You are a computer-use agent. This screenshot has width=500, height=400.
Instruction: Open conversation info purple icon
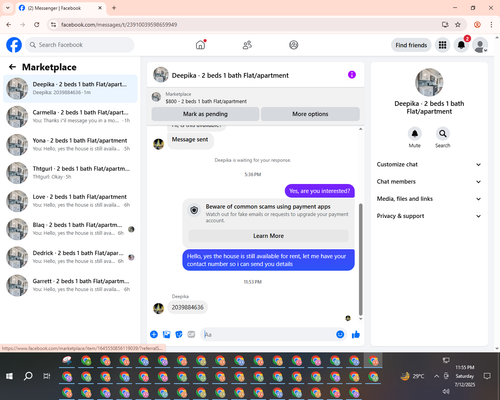click(x=352, y=75)
